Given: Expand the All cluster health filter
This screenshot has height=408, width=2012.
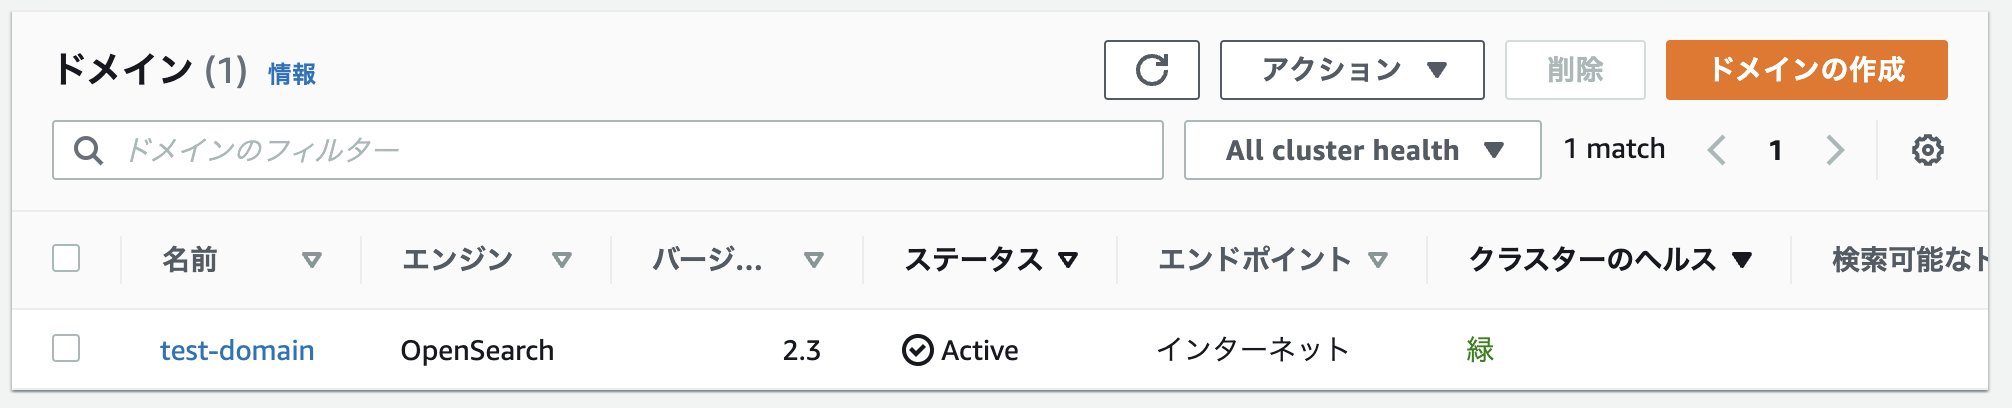Looking at the screenshot, I should point(1362,150).
